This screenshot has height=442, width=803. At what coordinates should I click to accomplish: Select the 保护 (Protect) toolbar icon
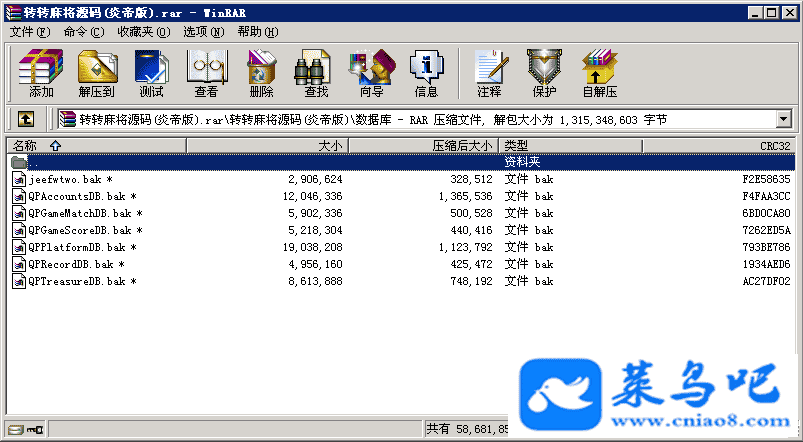[x=544, y=73]
